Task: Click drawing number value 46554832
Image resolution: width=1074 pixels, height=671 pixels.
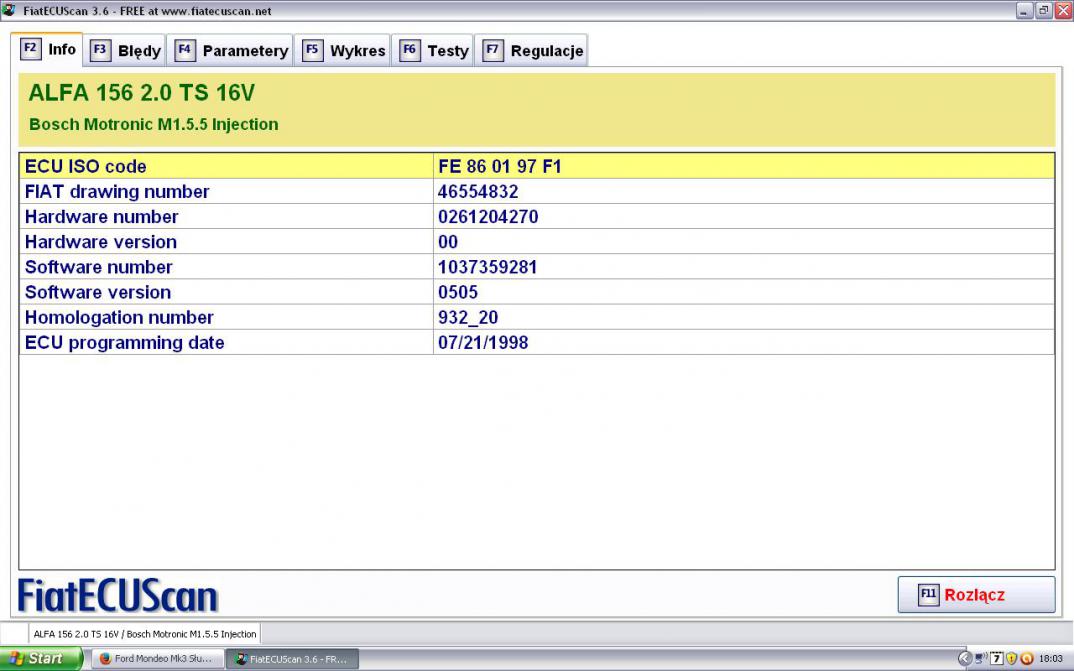Action: point(478,192)
